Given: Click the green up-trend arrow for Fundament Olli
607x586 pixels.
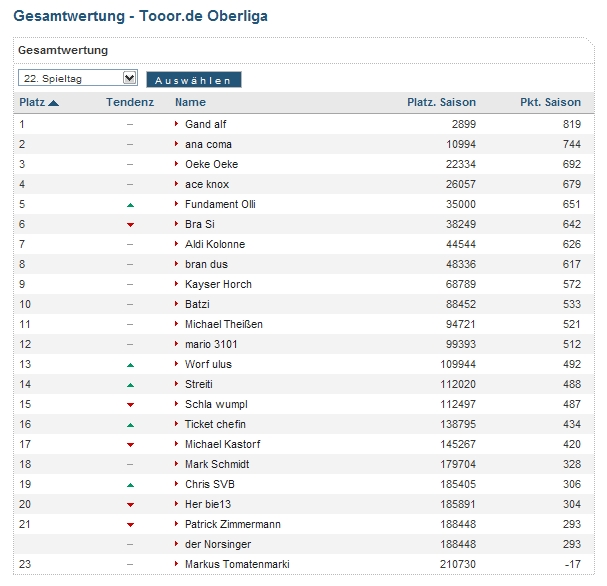Looking at the screenshot, I should (130, 205).
